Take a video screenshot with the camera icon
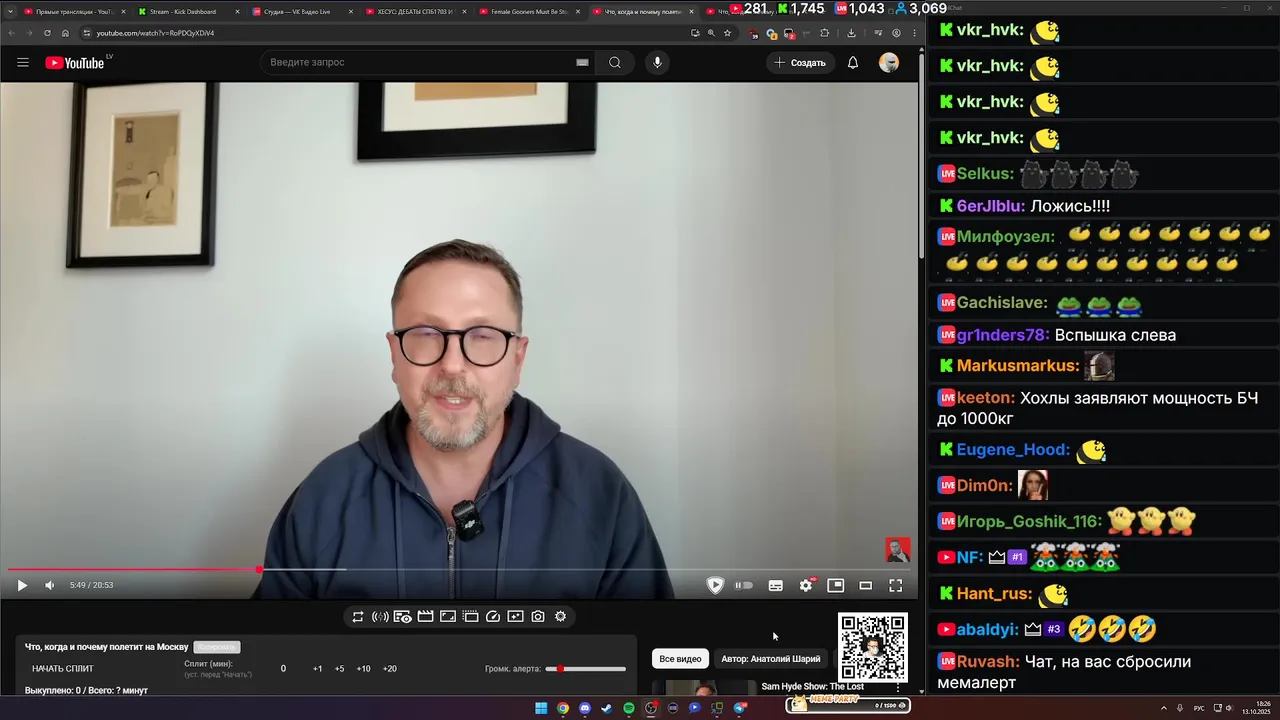The width and height of the screenshot is (1280, 720). 538,617
